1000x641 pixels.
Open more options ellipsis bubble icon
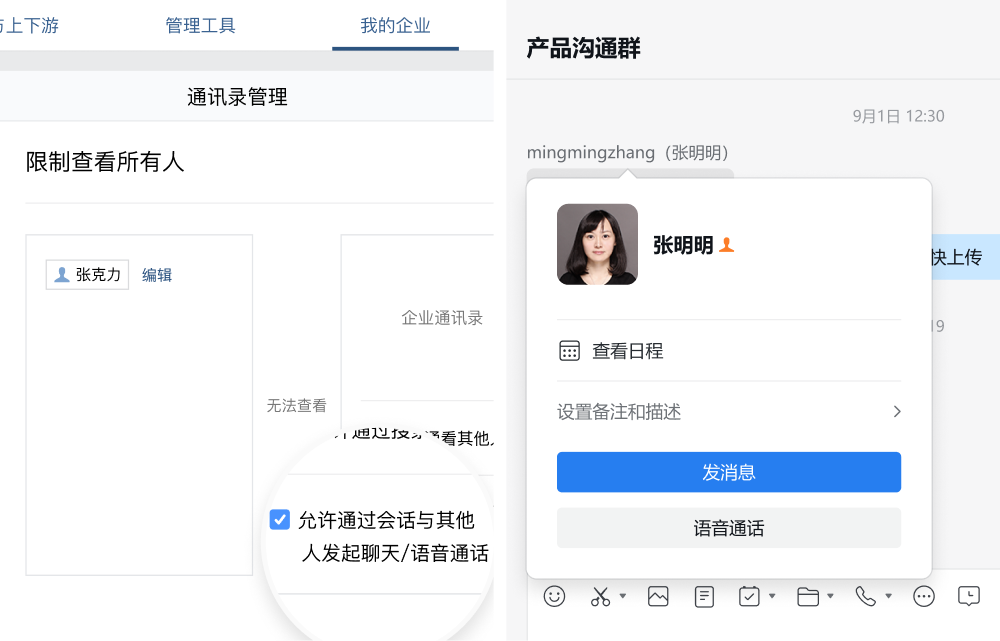coord(923,596)
